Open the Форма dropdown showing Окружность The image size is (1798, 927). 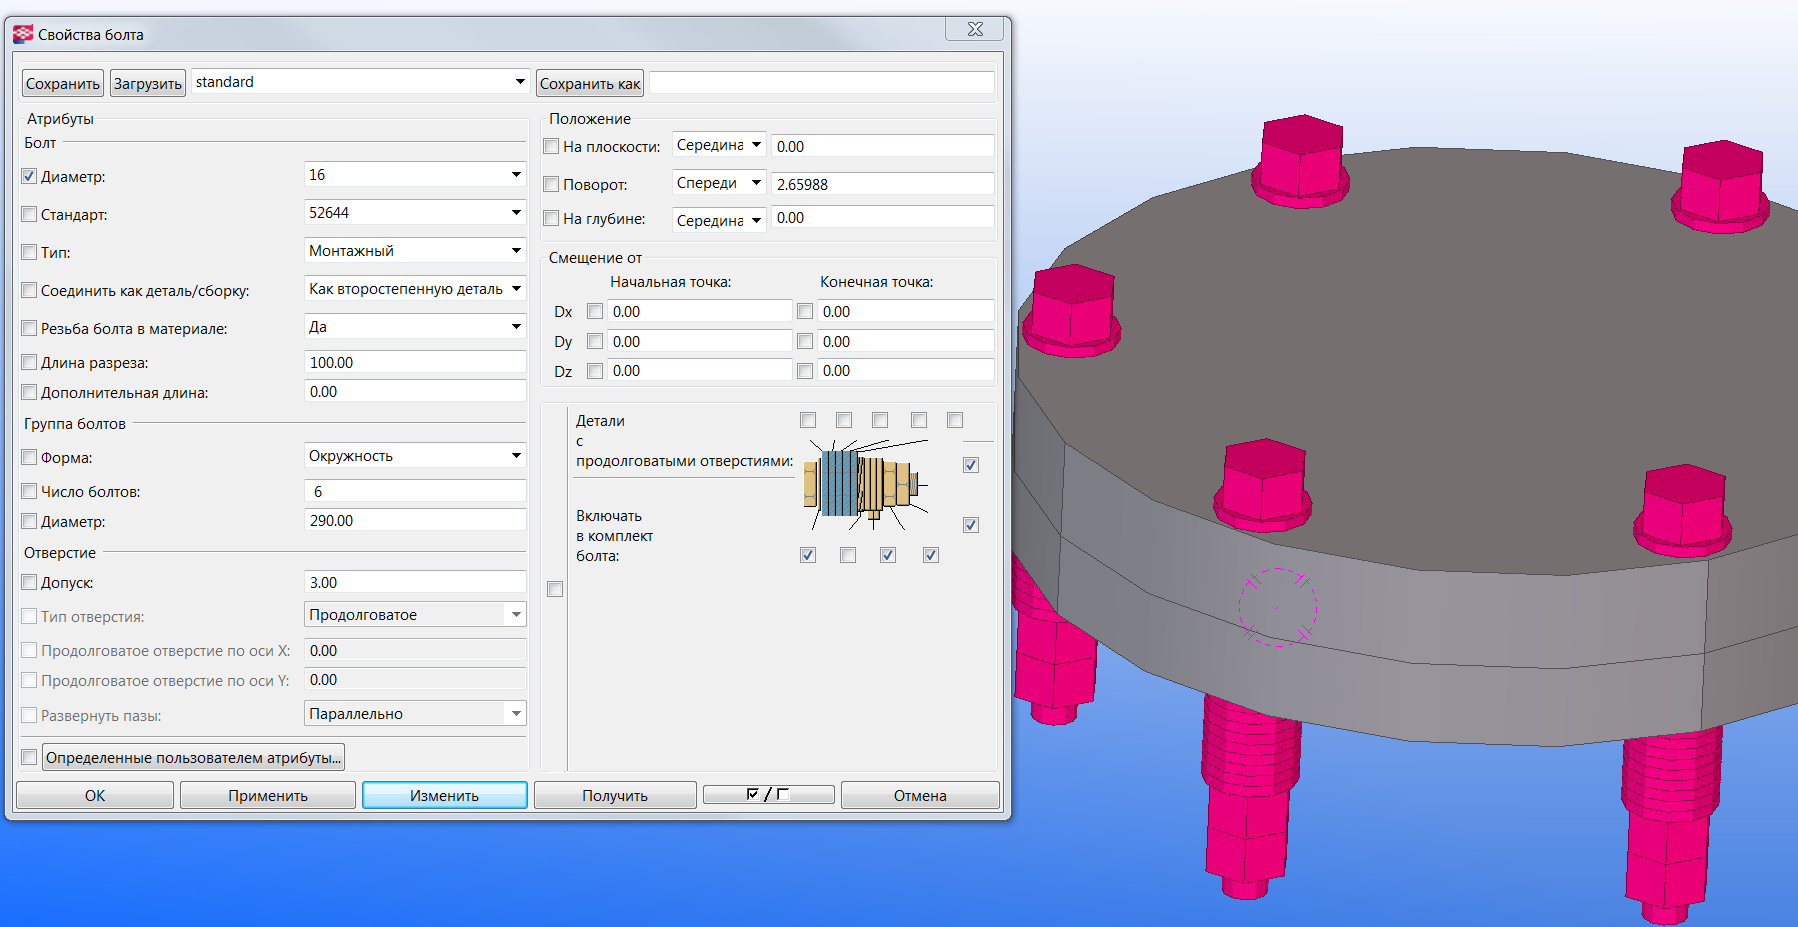coord(516,456)
